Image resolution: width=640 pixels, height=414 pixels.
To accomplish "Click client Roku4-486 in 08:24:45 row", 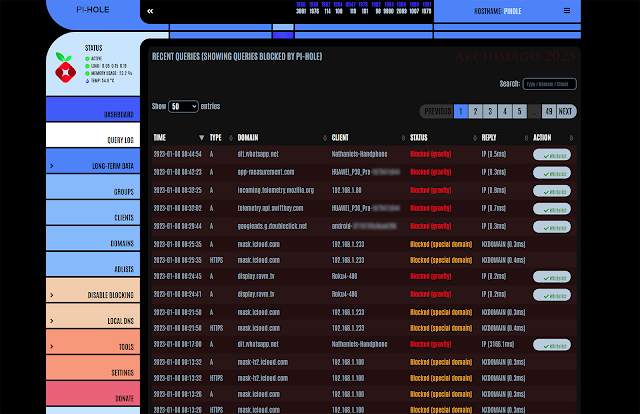I will pos(344,276).
